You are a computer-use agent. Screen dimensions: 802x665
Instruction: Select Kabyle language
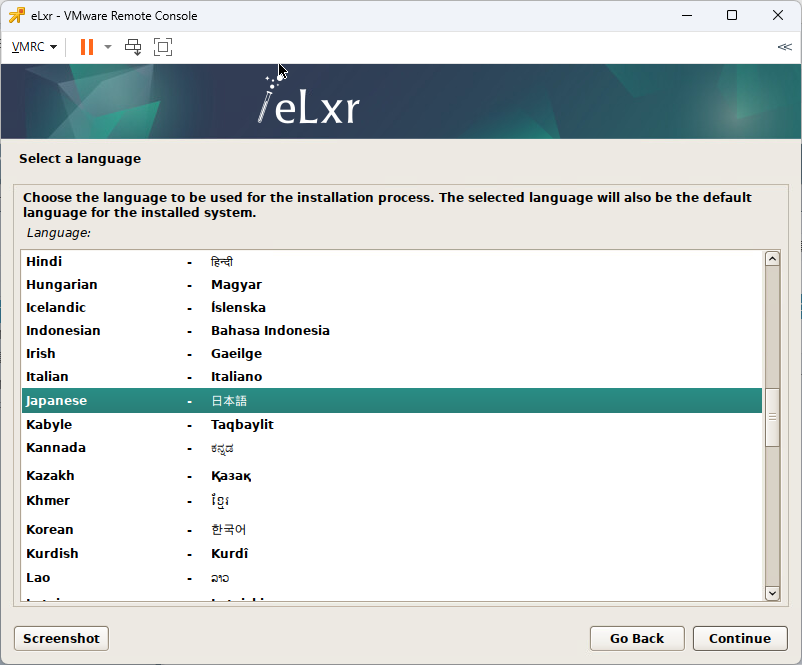point(392,425)
